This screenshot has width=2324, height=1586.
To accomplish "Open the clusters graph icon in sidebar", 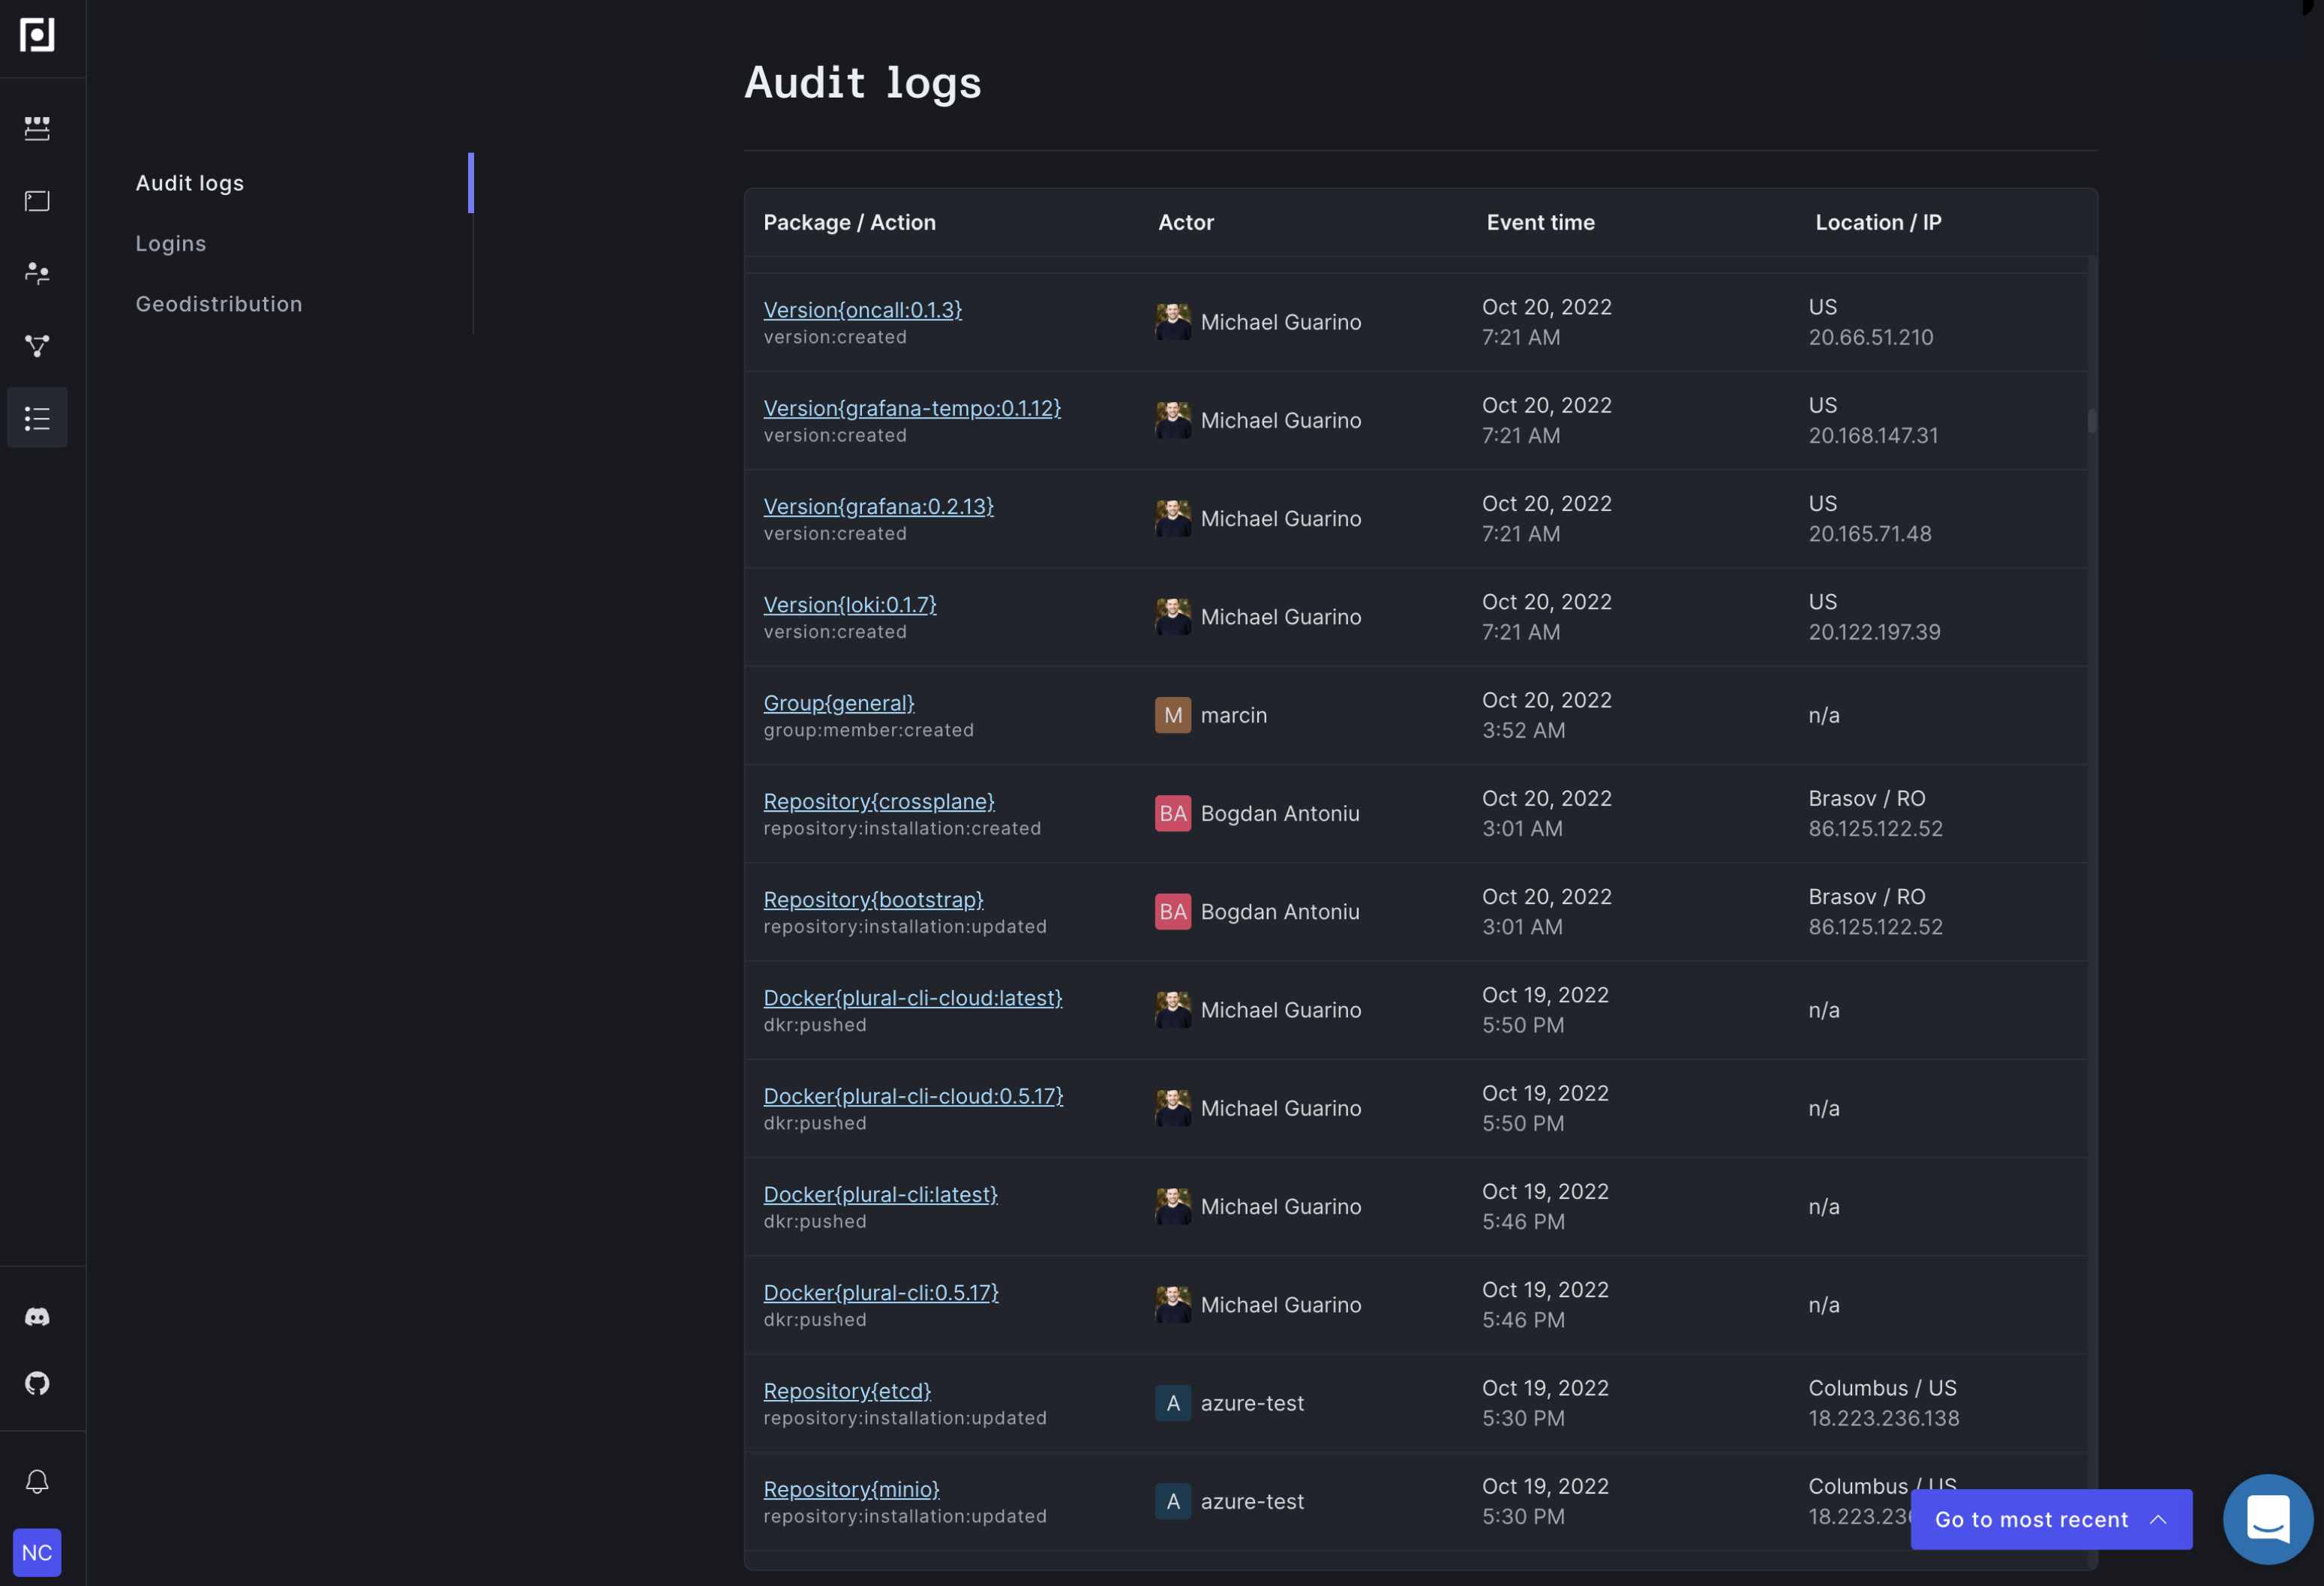I will tap(37, 346).
